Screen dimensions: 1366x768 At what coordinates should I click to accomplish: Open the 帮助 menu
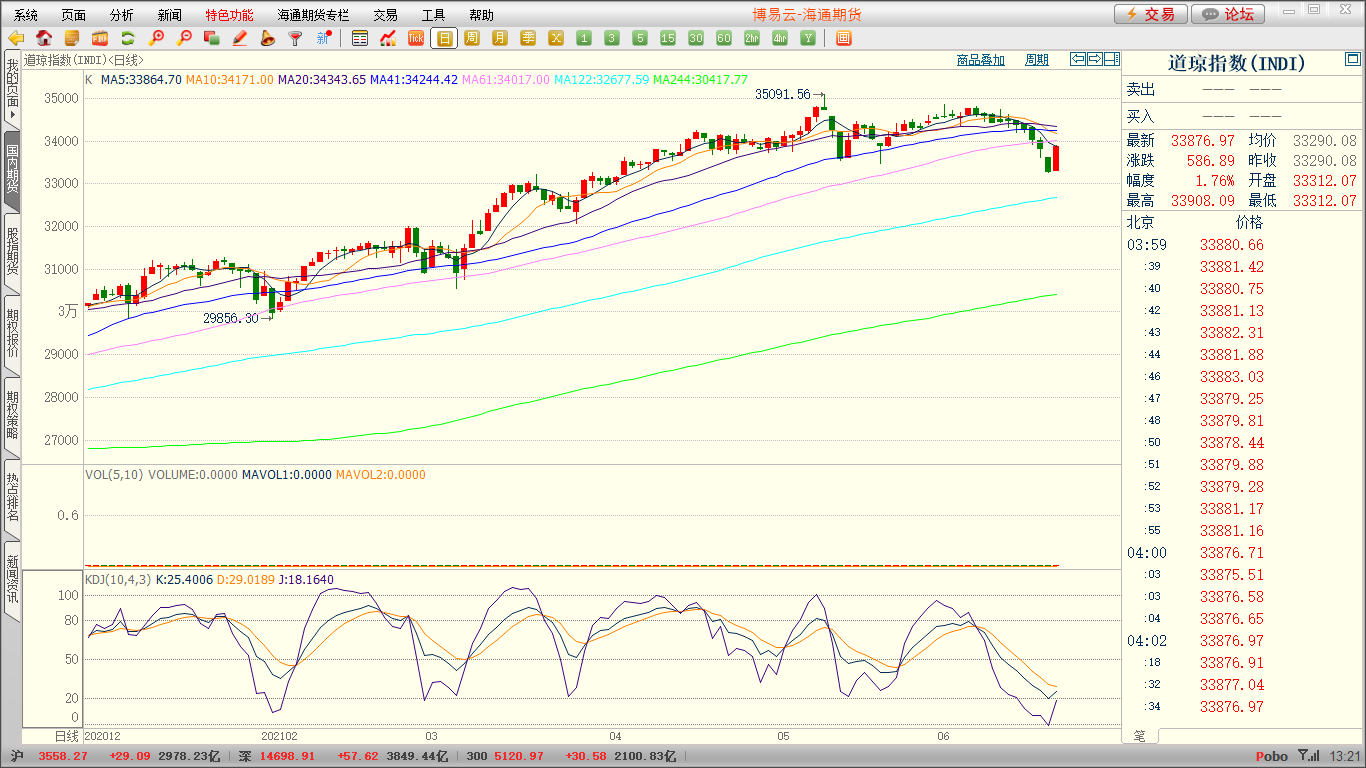[x=481, y=15]
